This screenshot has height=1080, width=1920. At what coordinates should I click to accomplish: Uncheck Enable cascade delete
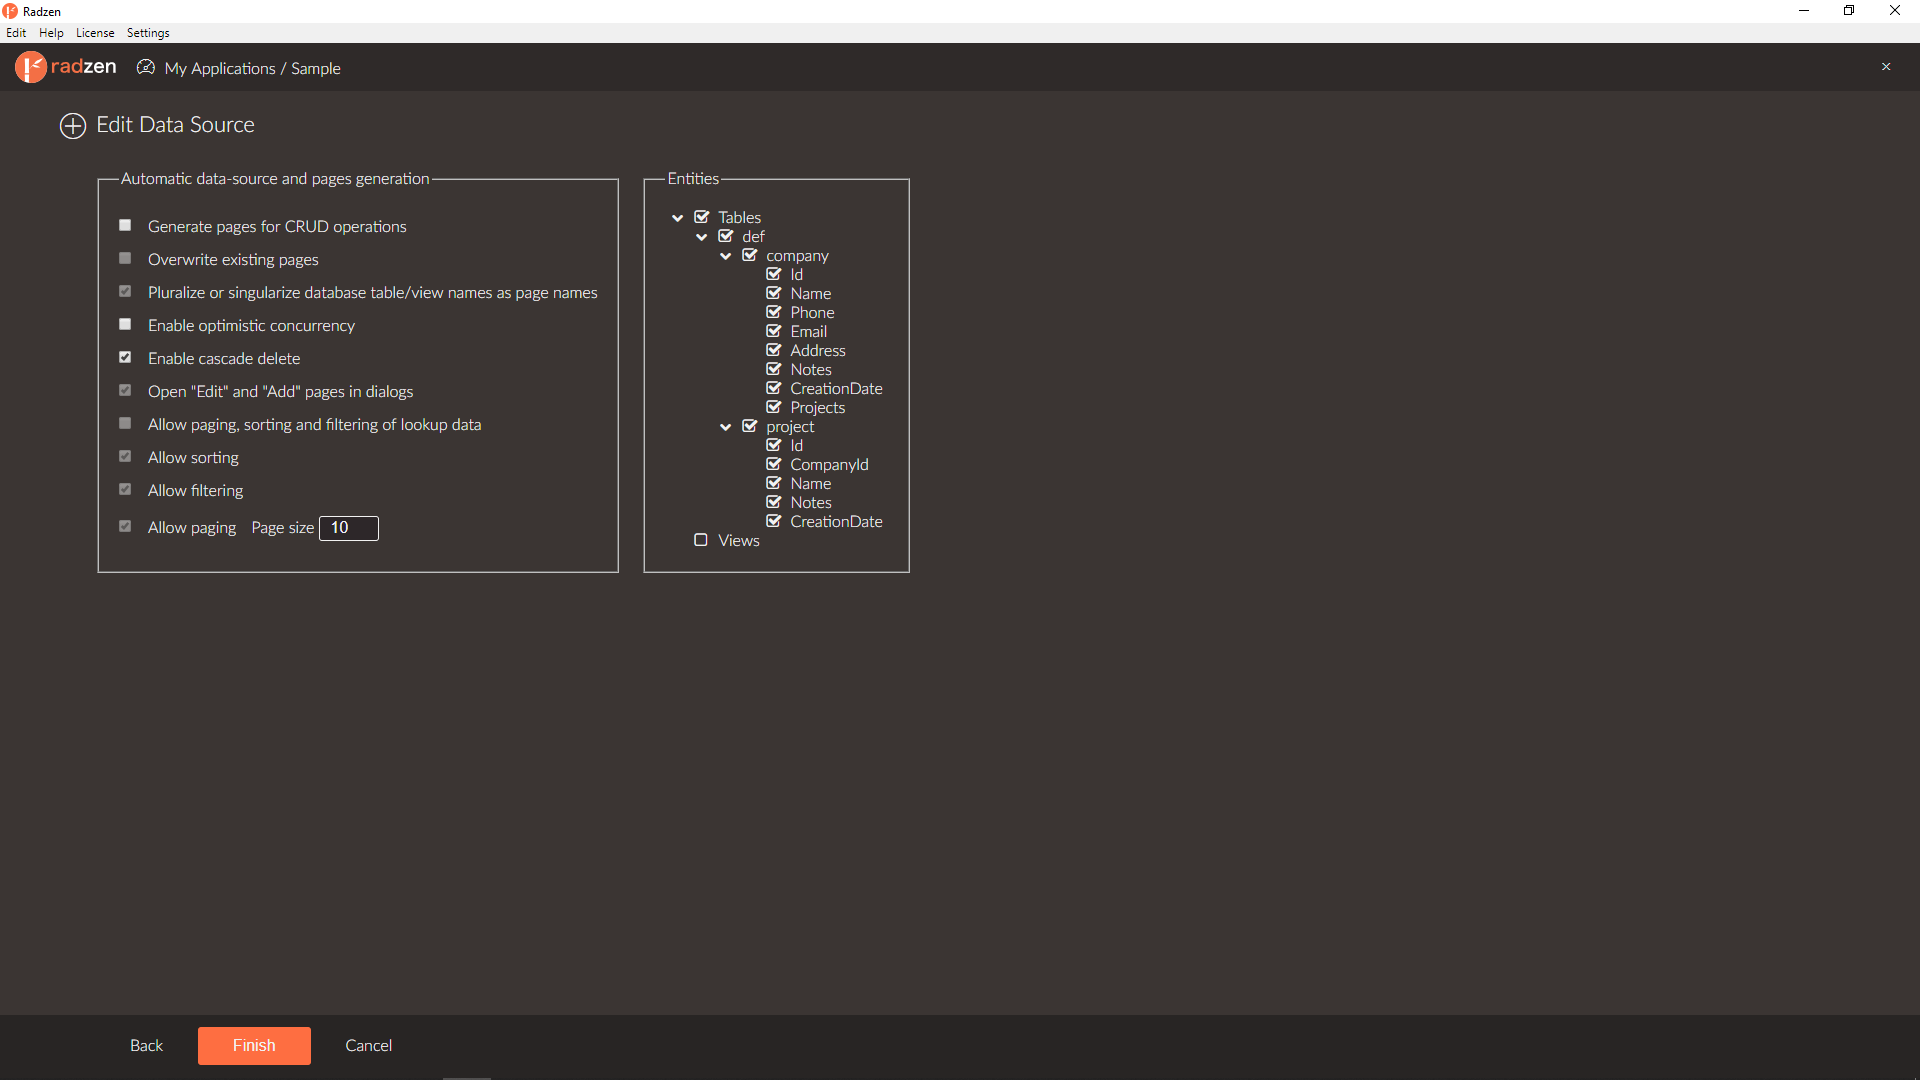pyautogui.click(x=125, y=357)
